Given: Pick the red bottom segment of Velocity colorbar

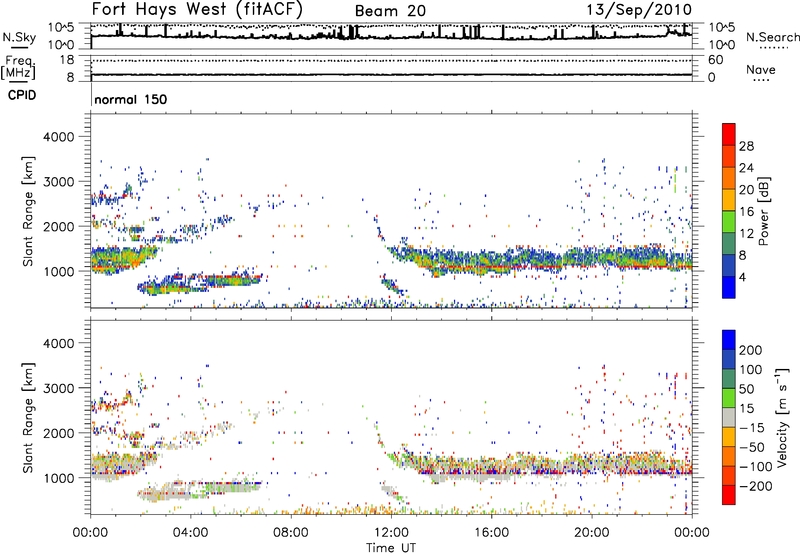Looking at the screenshot, I should pyautogui.click(x=729, y=495).
